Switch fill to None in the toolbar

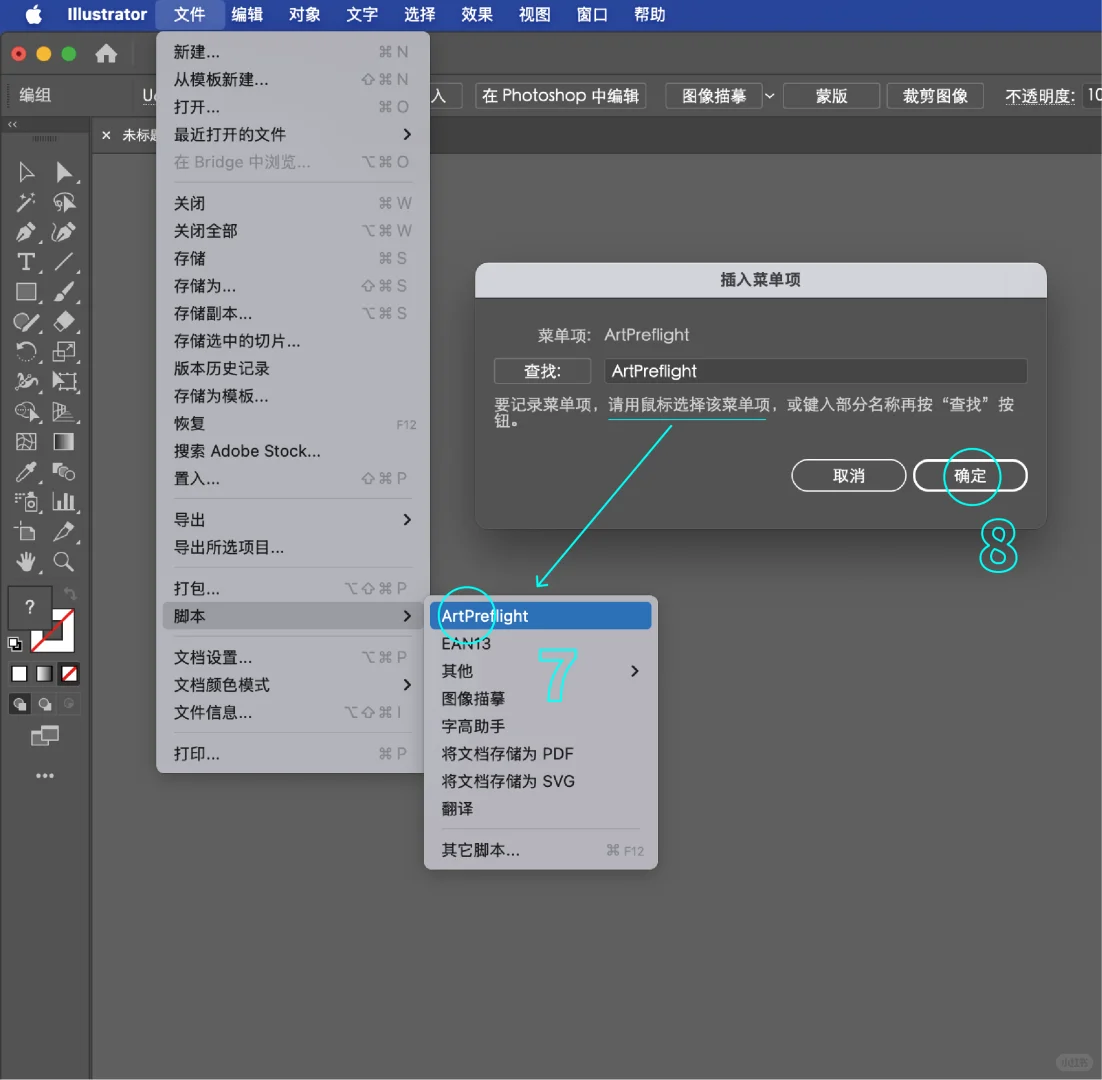pos(69,674)
